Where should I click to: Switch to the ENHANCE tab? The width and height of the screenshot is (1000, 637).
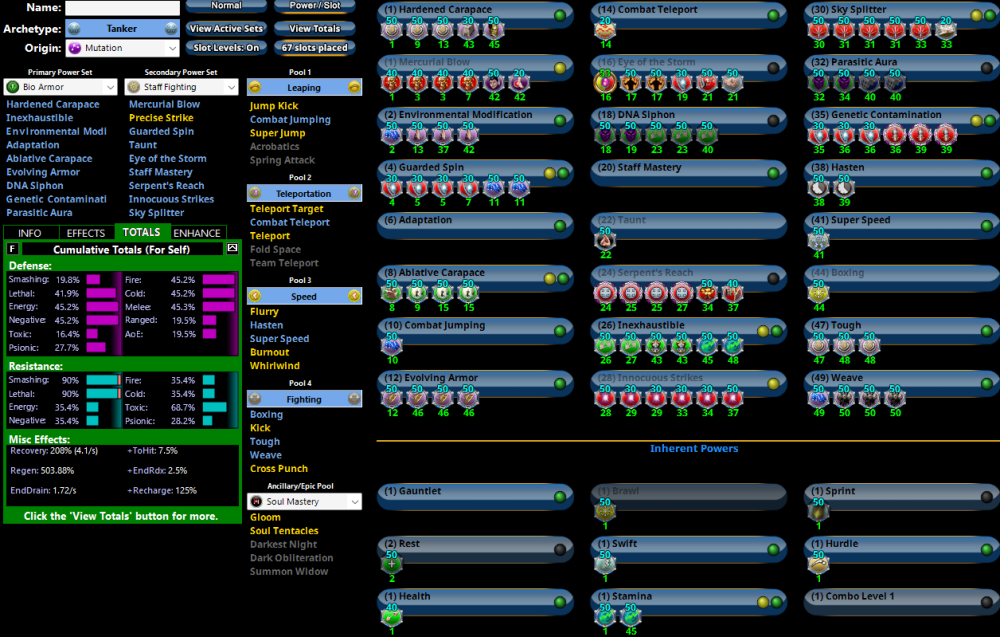[197, 233]
